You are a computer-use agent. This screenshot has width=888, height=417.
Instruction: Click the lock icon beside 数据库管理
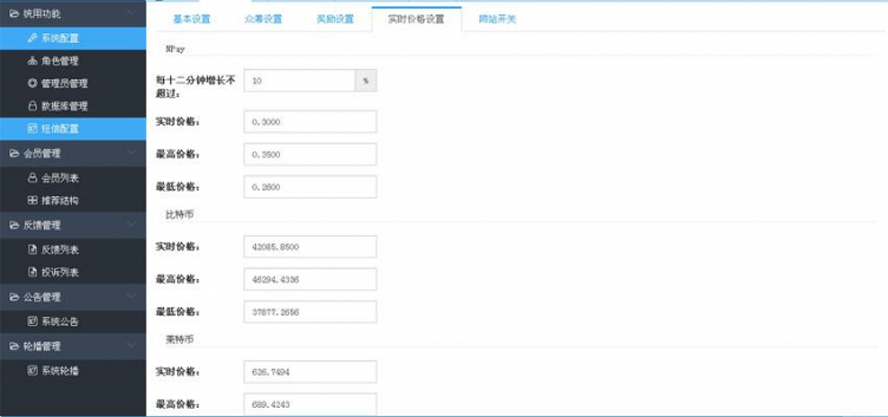(32, 106)
